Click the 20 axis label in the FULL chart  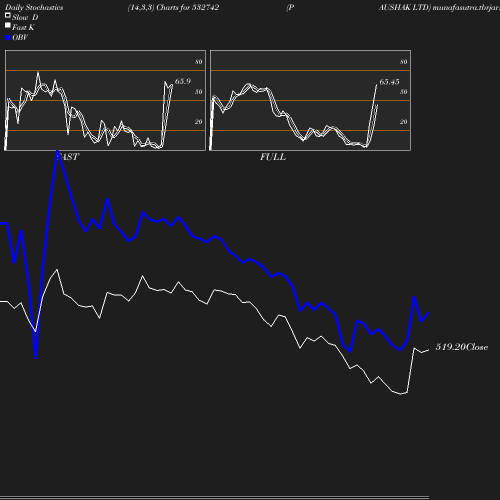pyautogui.click(x=404, y=122)
